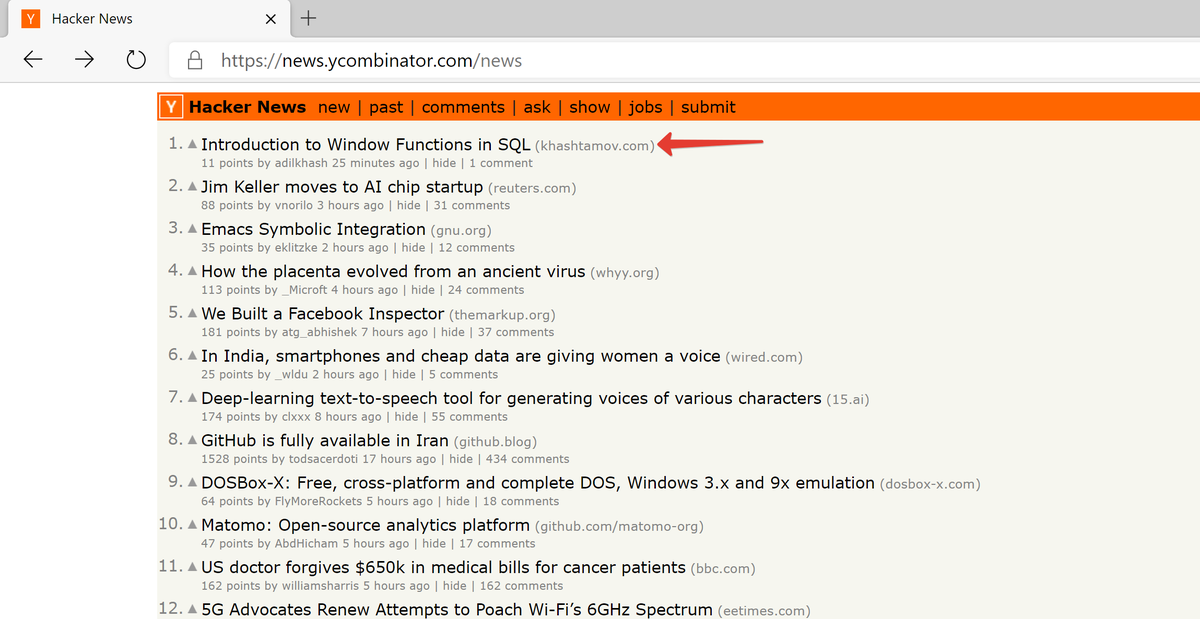The image size is (1200, 619).
Task: Click '17 hours ago' timestamp link
Action: (400, 459)
